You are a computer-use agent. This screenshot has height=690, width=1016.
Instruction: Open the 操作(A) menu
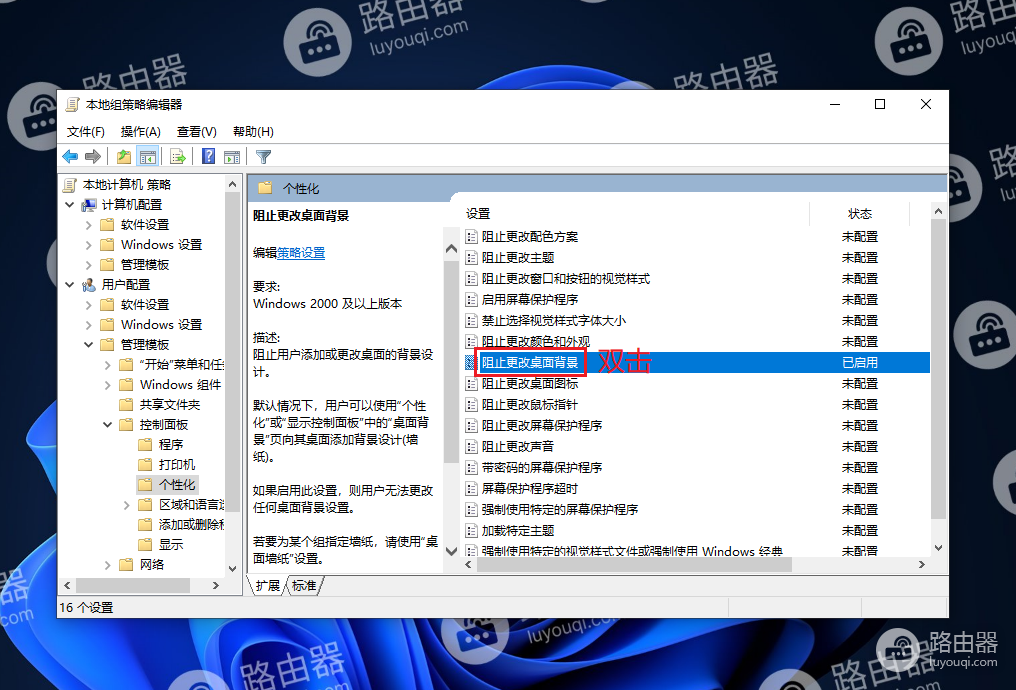click(x=141, y=132)
